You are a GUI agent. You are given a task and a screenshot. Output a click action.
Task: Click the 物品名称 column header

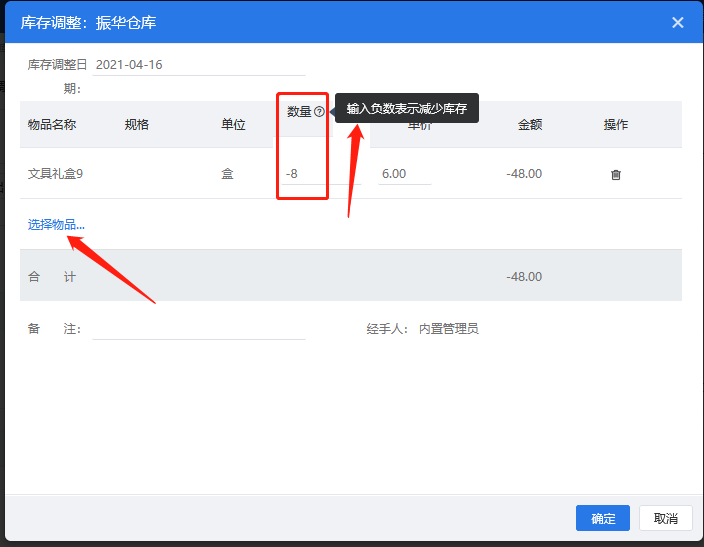(52, 124)
